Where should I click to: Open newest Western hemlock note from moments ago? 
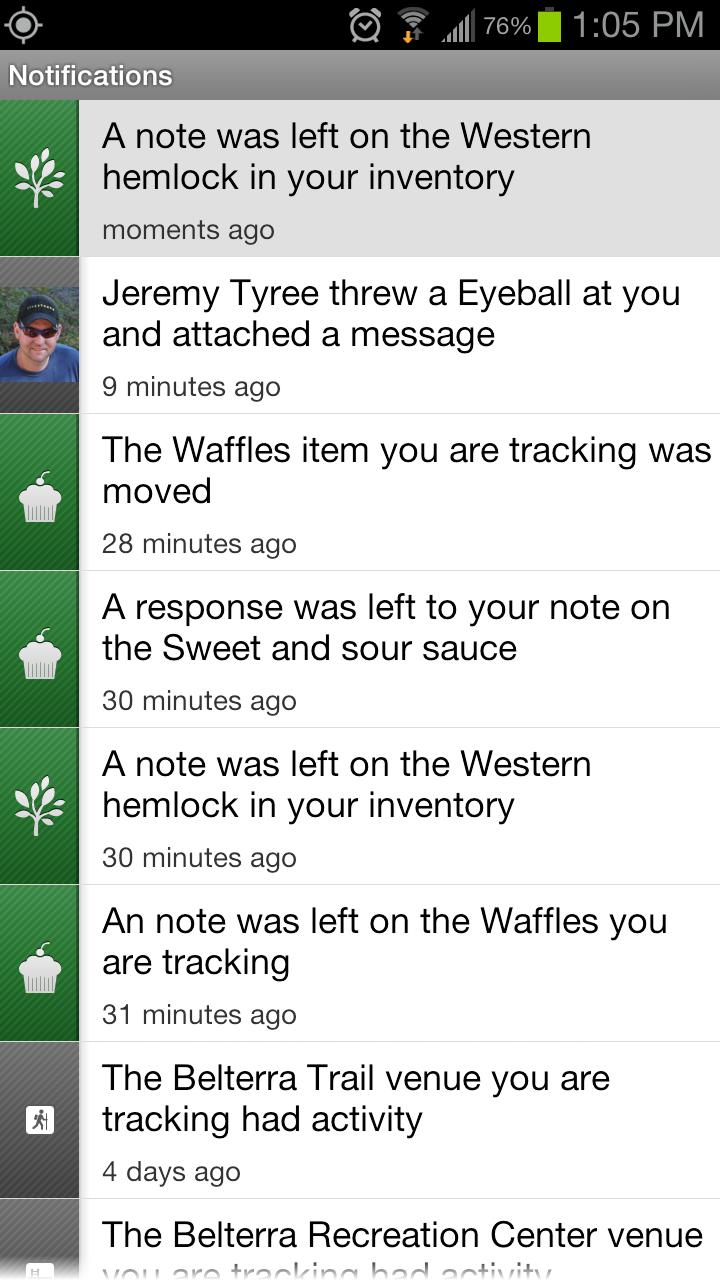[x=400, y=178]
